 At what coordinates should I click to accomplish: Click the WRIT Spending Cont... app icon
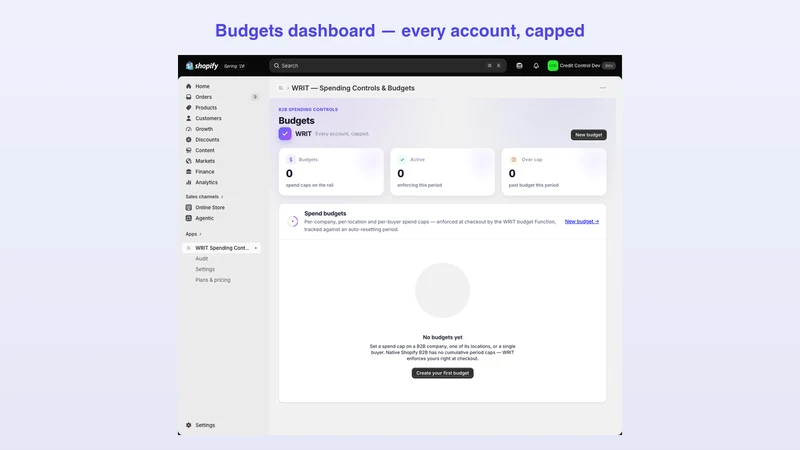tap(189, 248)
